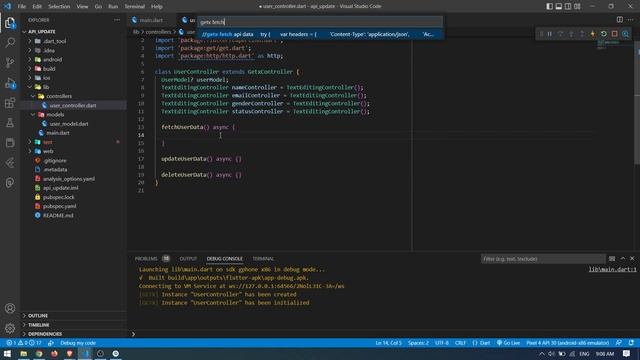Open editor More Actions menu
Image resolution: width=640 pixels, height=360 pixels.
[x=631, y=20]
